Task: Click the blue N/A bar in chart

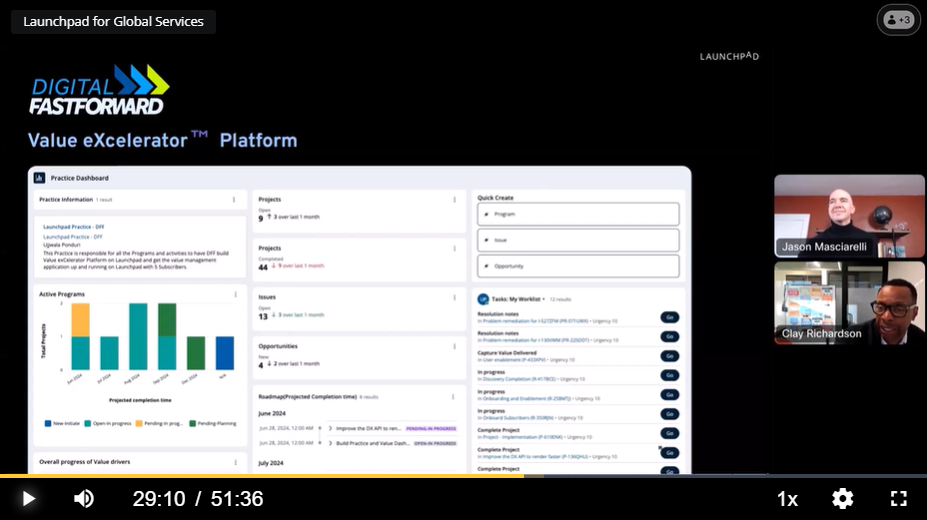Action: click(x=225, y=353)
